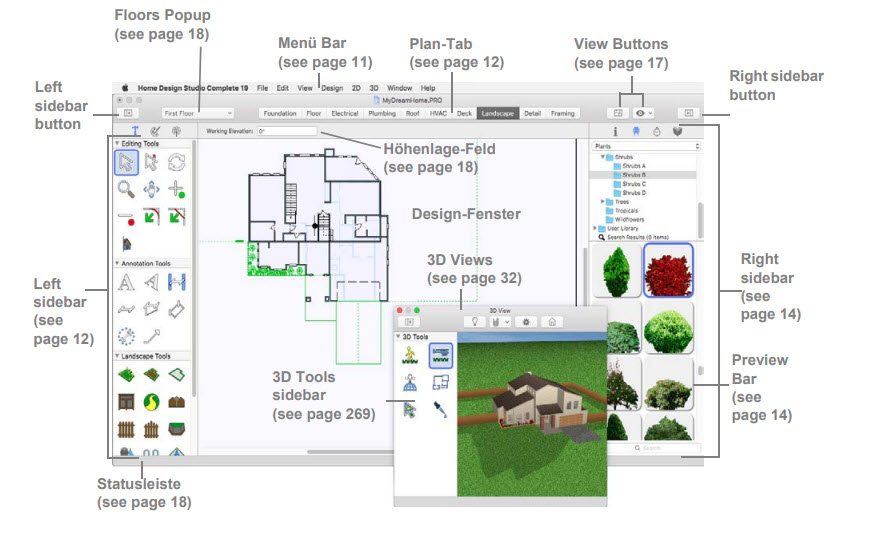Image resolution: width=872 pixels, height=539 pixels.
Task: Open the eye visibility view button
Action: [644, 113]
